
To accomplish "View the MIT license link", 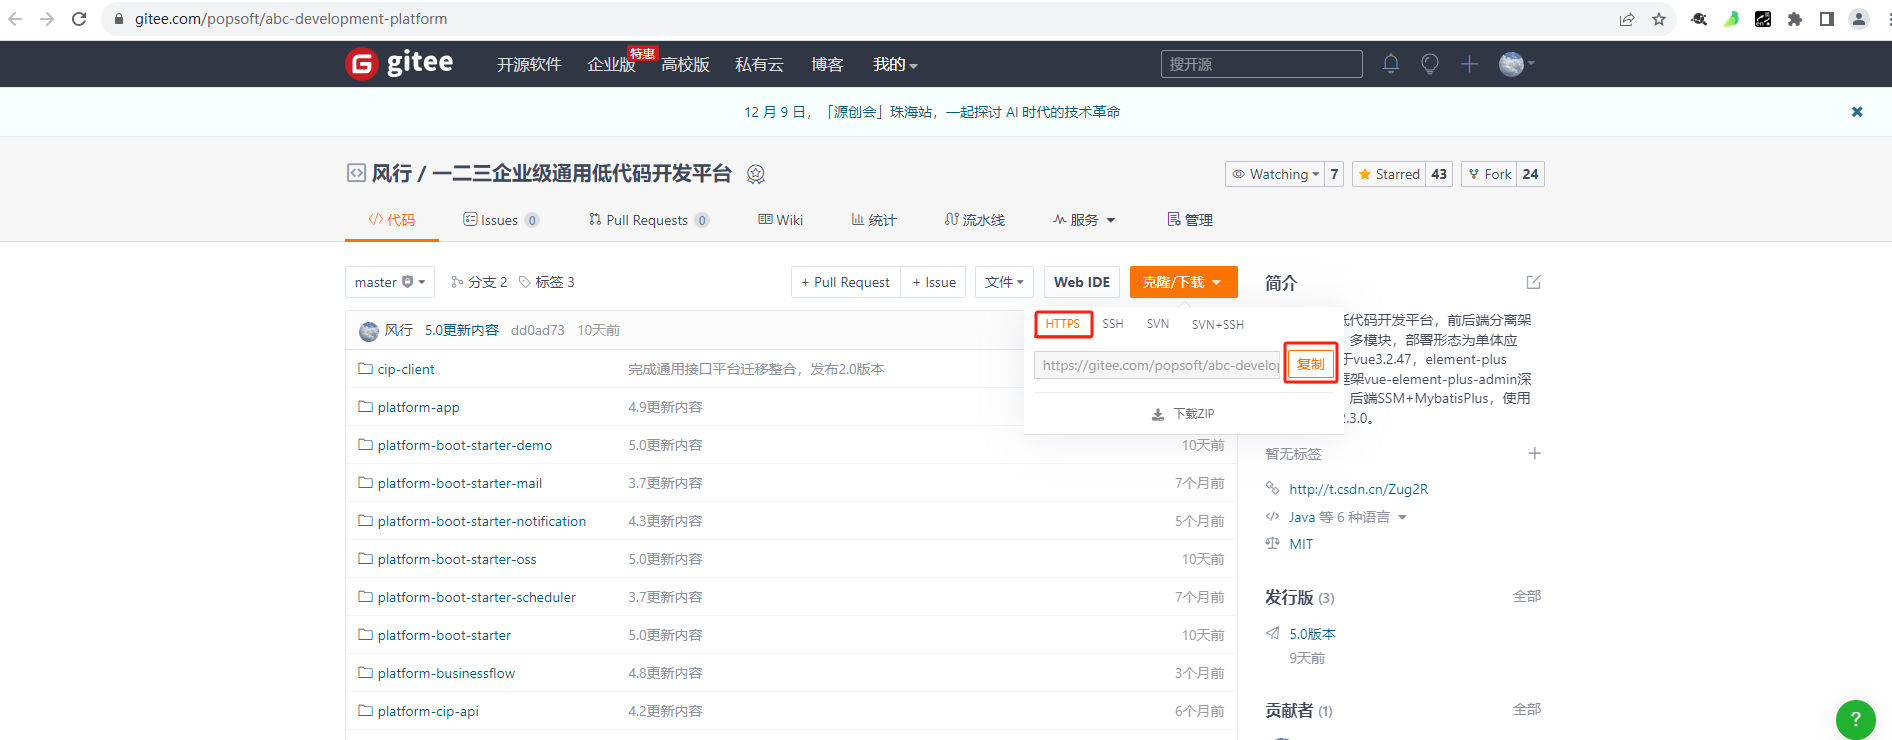I will click(1301, 544).
